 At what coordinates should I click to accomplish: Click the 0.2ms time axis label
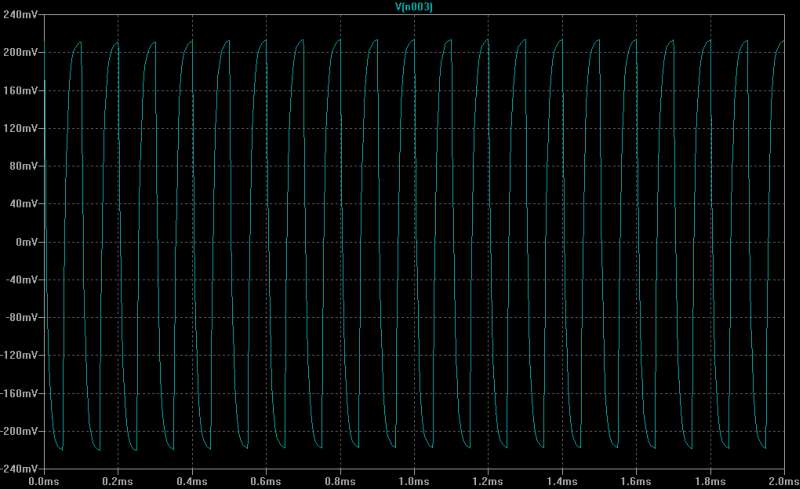coord(118,481)
